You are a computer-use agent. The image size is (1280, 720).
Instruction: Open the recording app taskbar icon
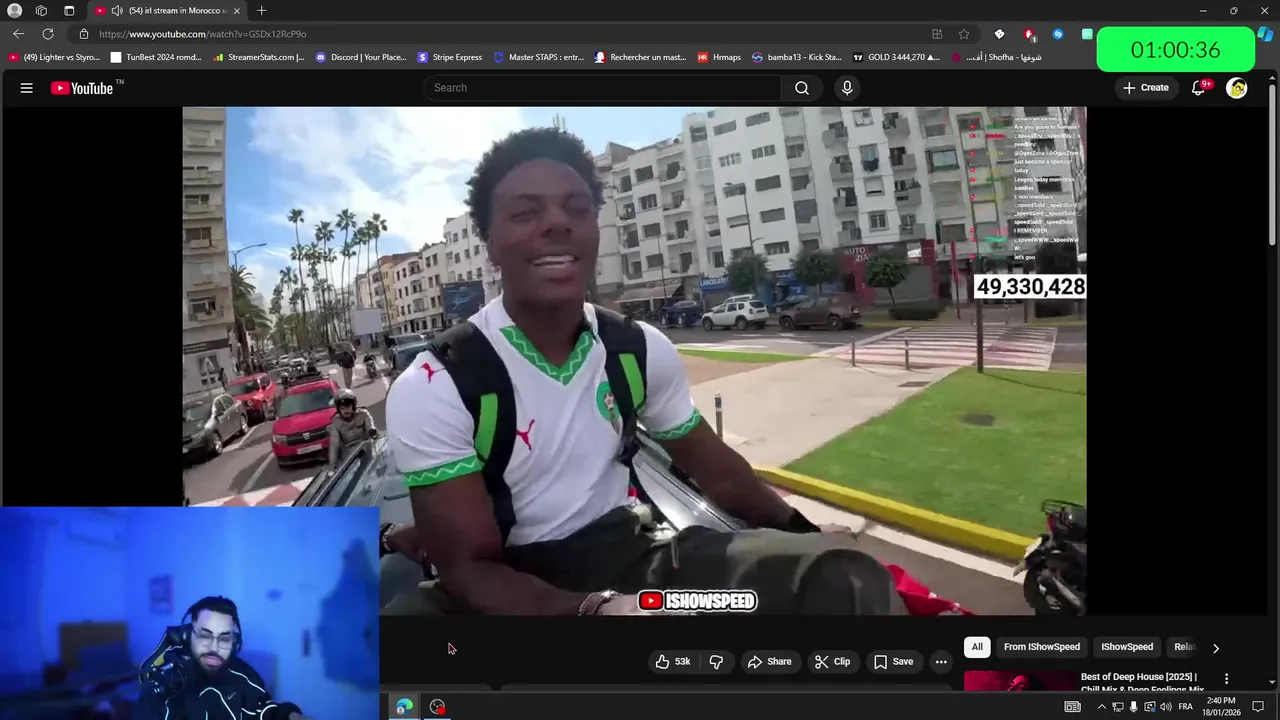[x=437, y=707]
